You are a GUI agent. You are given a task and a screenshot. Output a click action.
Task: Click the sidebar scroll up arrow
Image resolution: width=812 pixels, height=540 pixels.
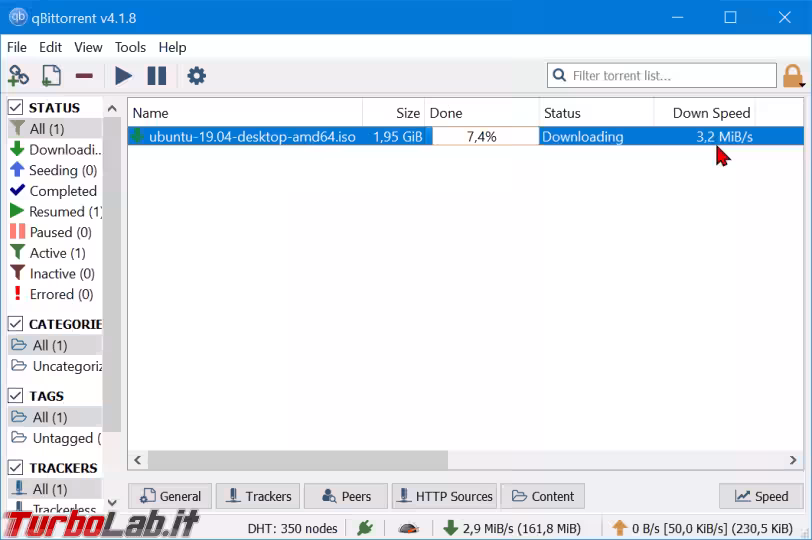(x=112, y=108)
